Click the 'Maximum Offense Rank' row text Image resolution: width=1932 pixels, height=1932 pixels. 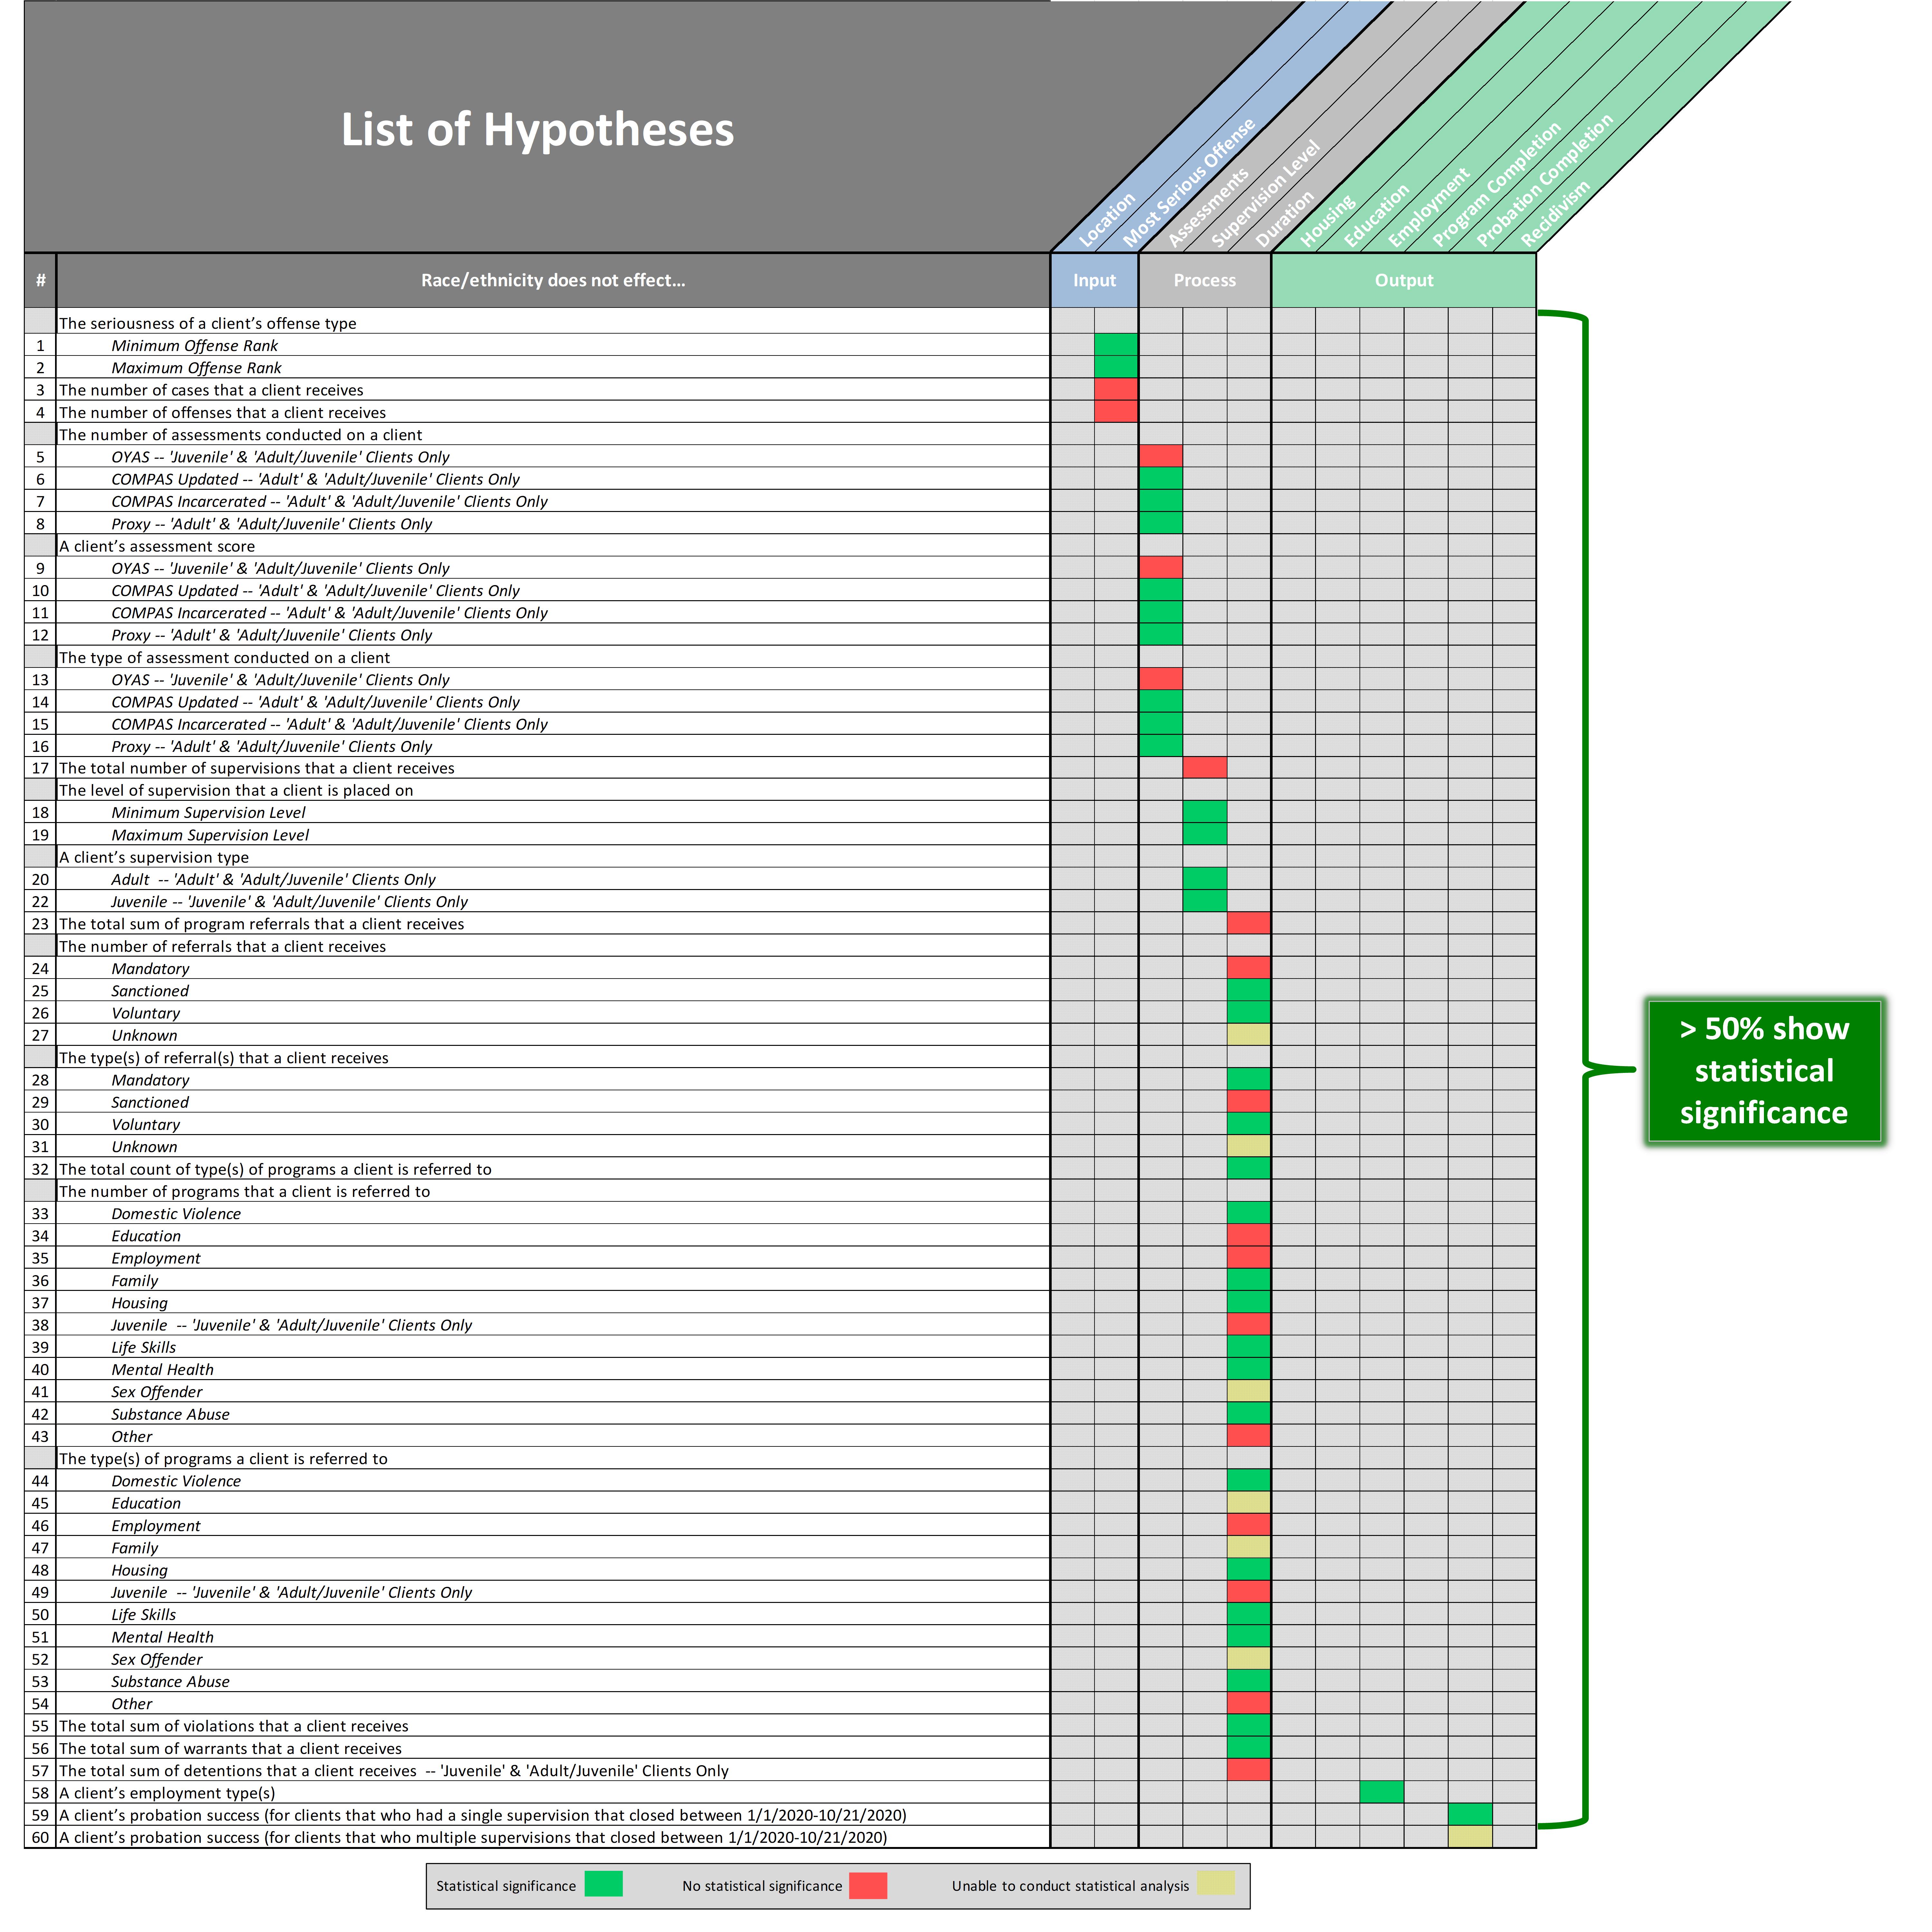point(196,368)
